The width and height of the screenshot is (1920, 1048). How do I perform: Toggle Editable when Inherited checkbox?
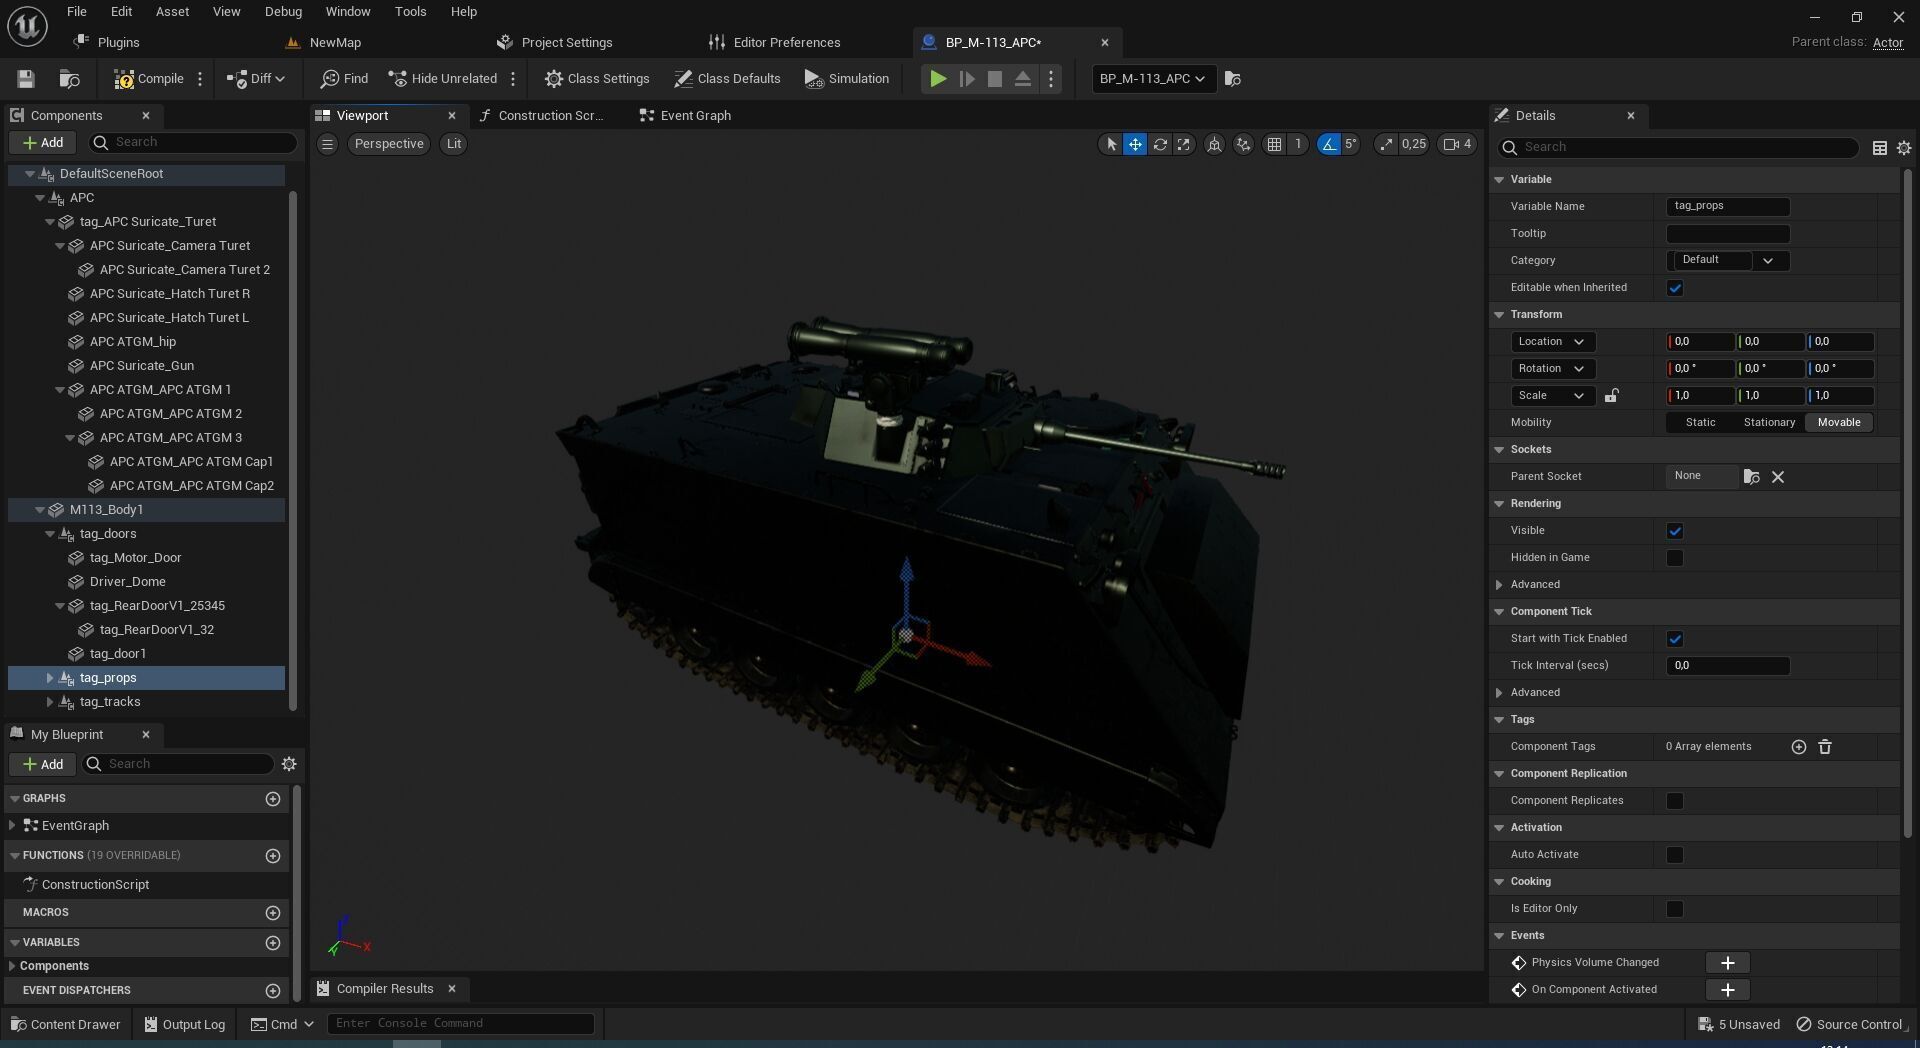[1675, 288]
